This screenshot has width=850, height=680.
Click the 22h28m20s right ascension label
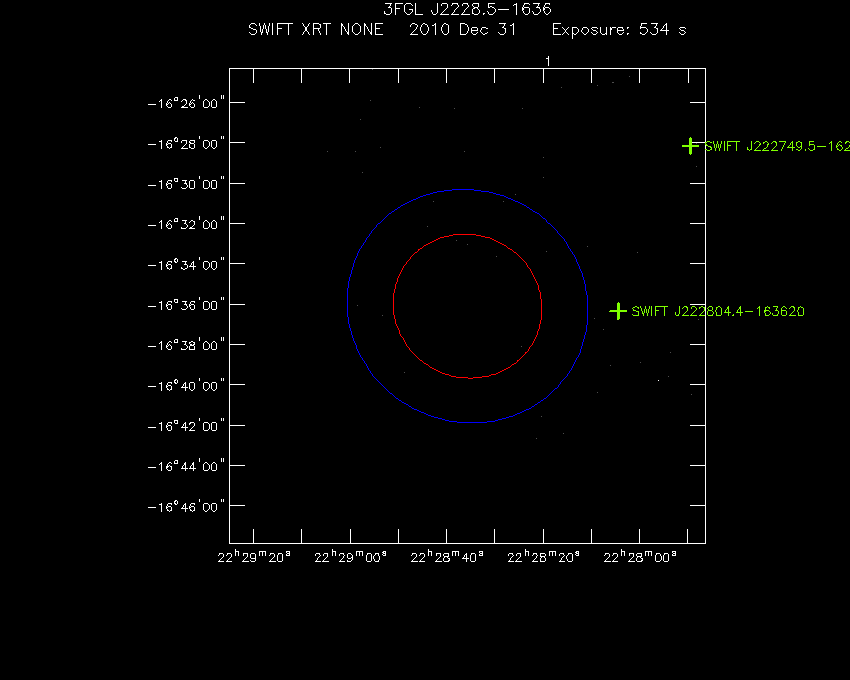pos(543,557)
